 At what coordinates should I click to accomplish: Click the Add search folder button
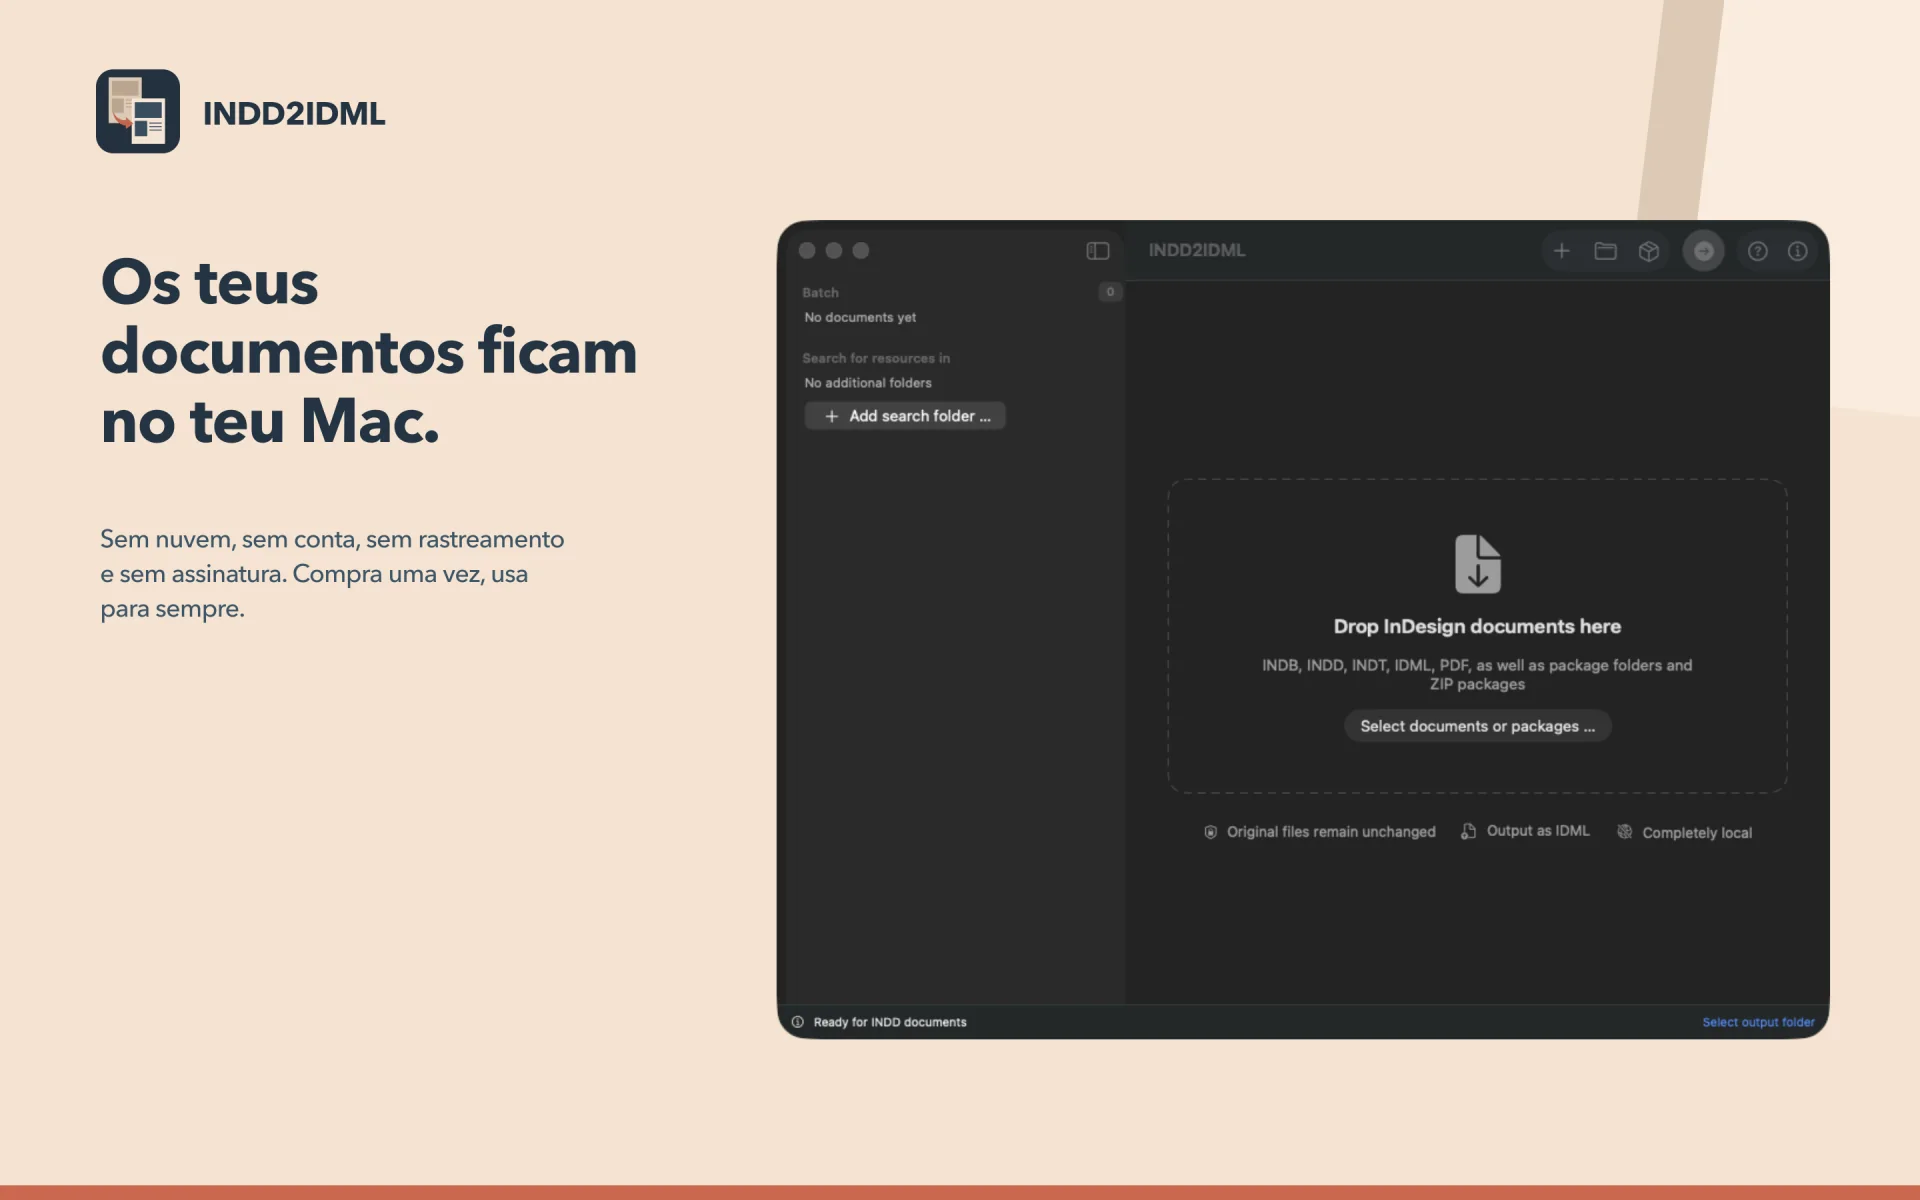(x=905, y=416)
